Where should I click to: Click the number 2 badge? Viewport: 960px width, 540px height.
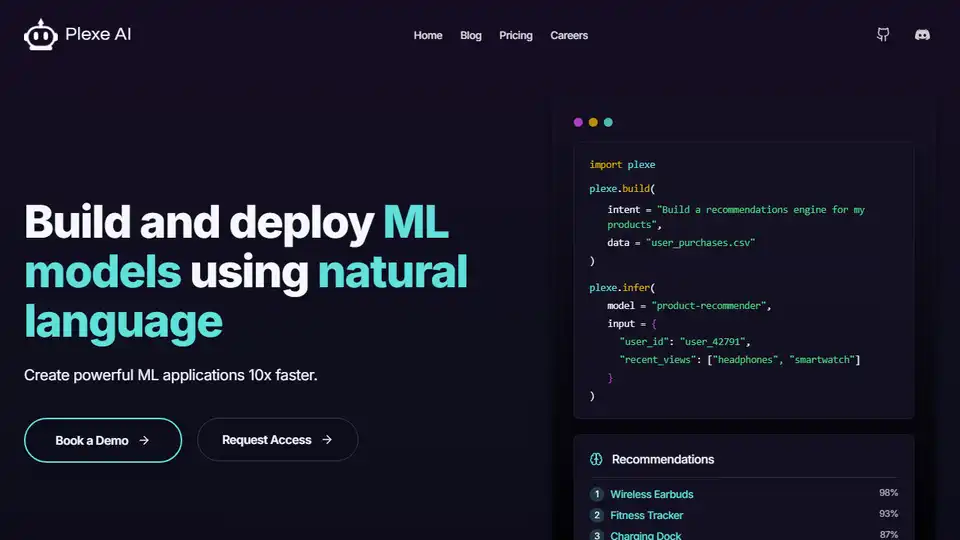click(597, 515)
